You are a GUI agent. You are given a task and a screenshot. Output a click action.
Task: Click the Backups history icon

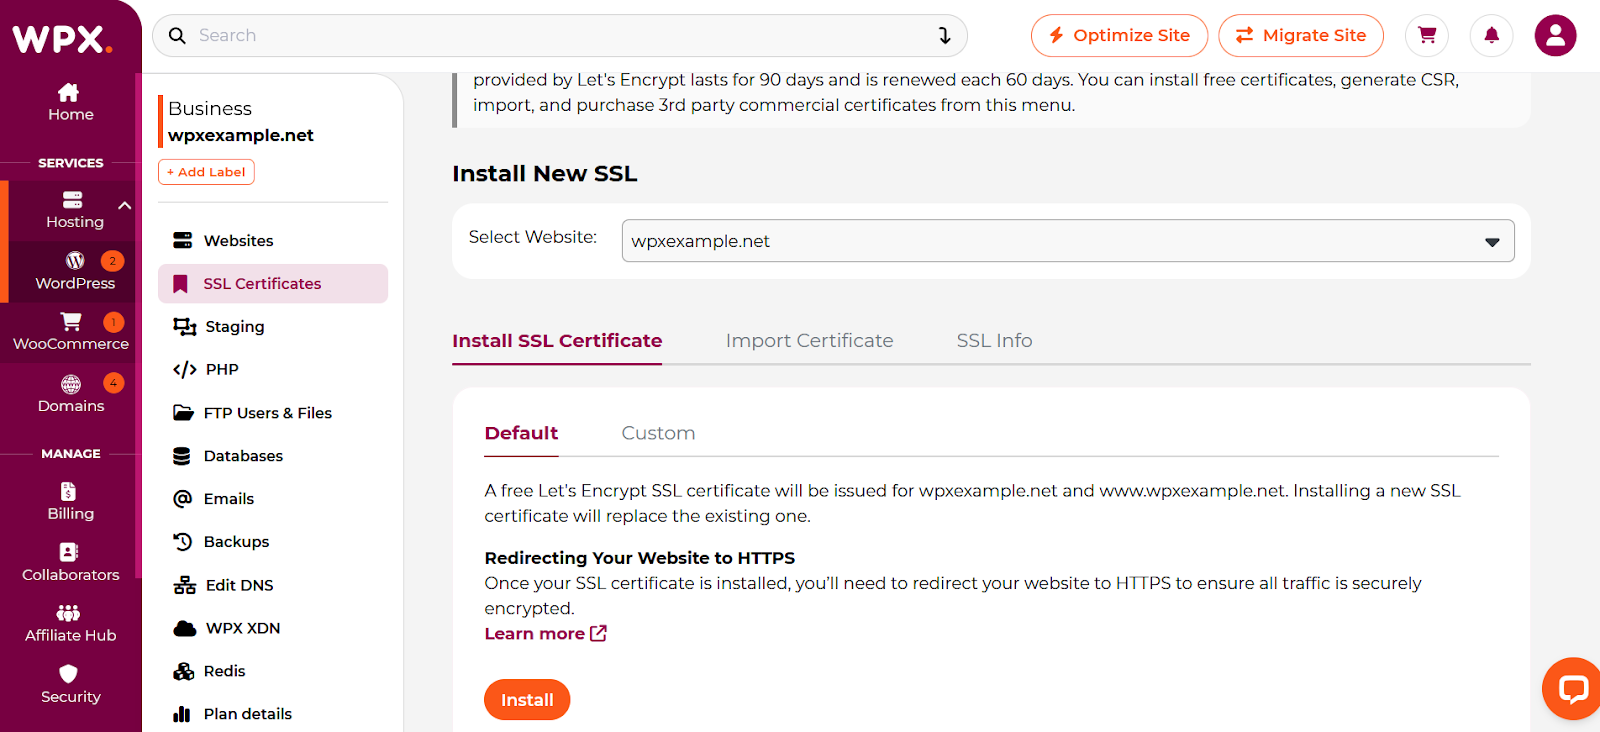pos(182,542)
